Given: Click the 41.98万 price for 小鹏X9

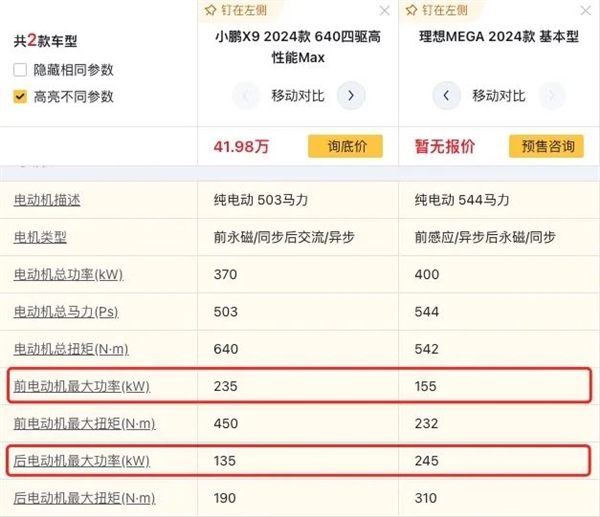Looking at the screenshot, I should point(241,146).
